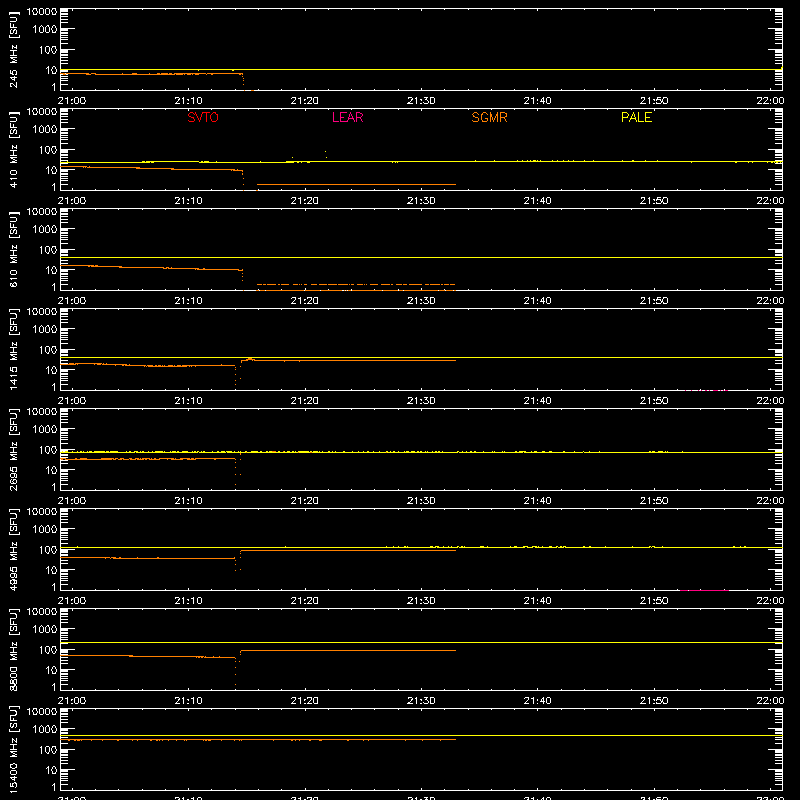The image size is (800, 800).
Task: Click the 10000 y-axis value on 245 MHz plot
Action: coord(42,12)
